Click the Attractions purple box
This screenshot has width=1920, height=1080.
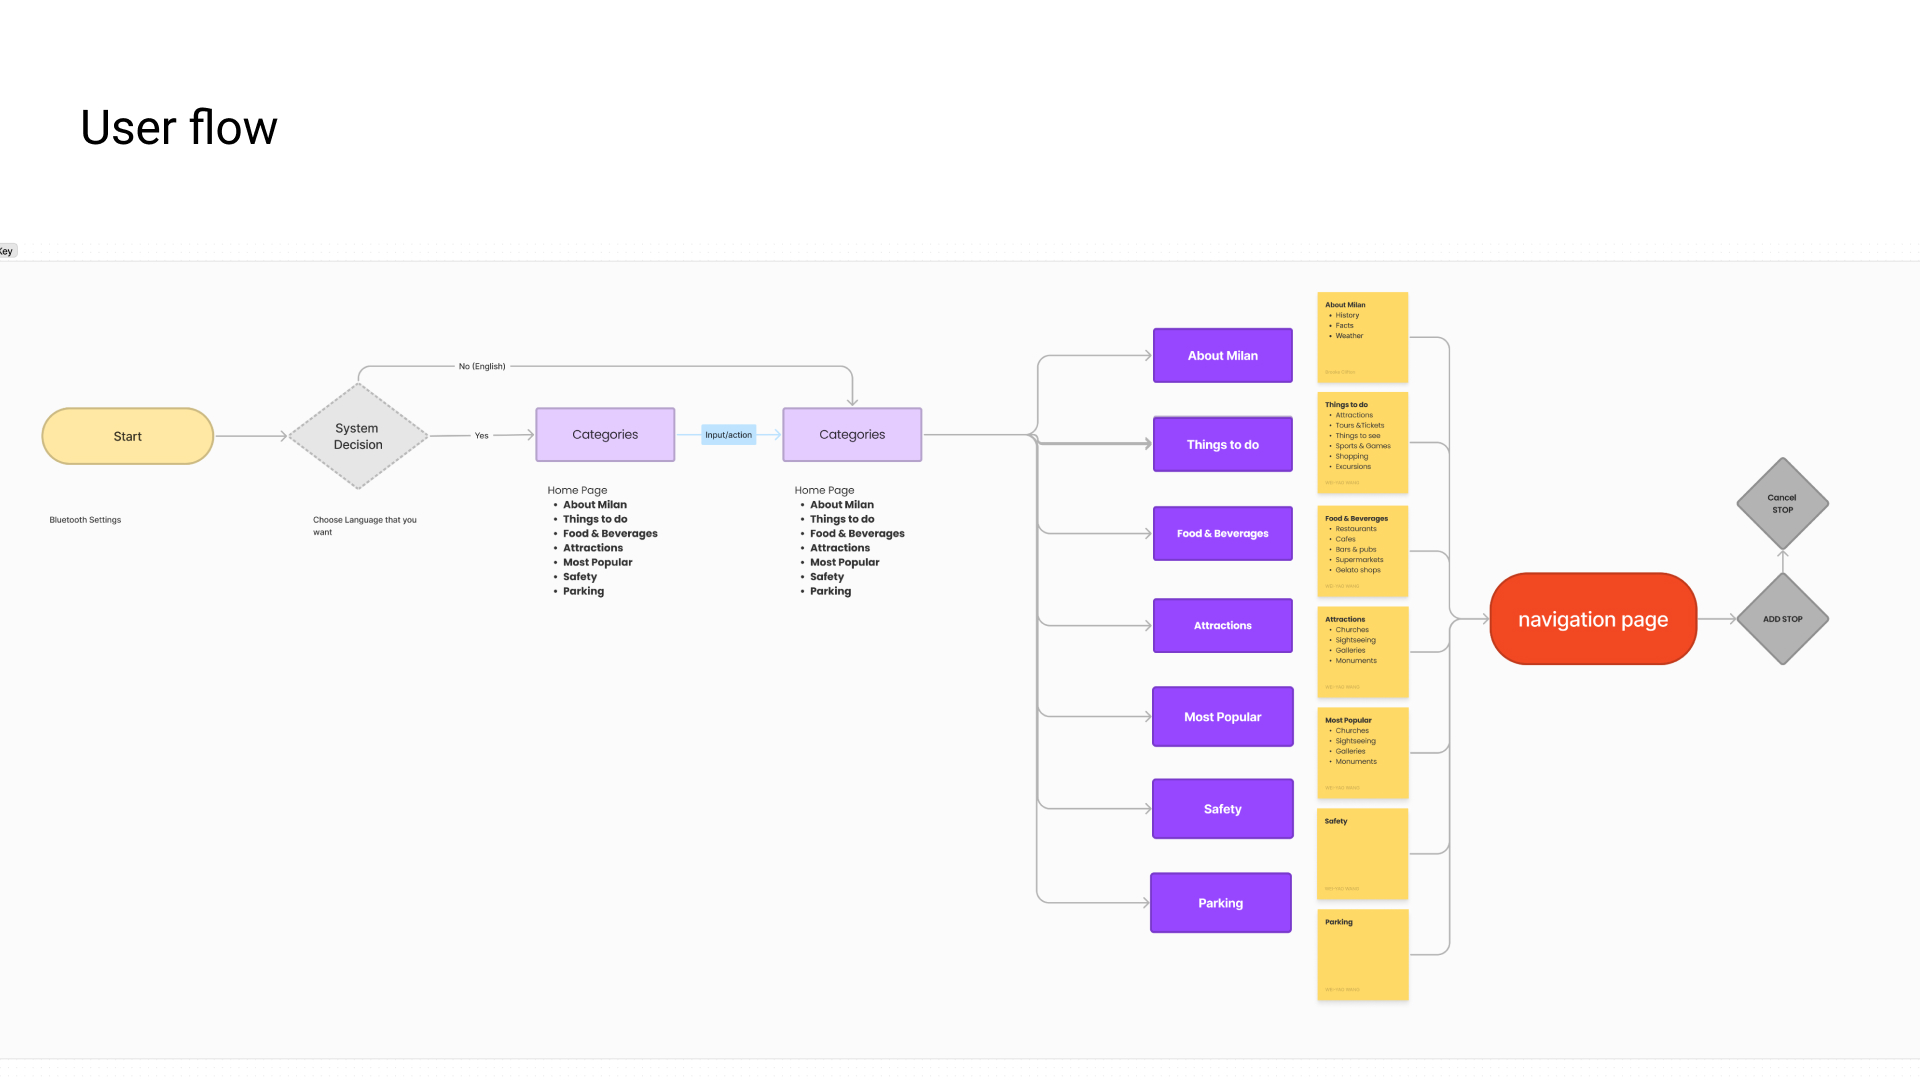coord(1222,625)
